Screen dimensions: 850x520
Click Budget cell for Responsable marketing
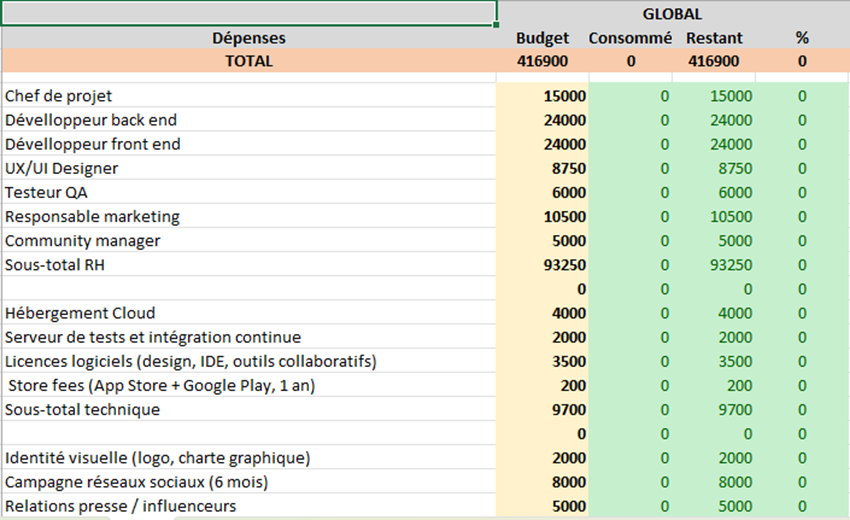(542, 216)
